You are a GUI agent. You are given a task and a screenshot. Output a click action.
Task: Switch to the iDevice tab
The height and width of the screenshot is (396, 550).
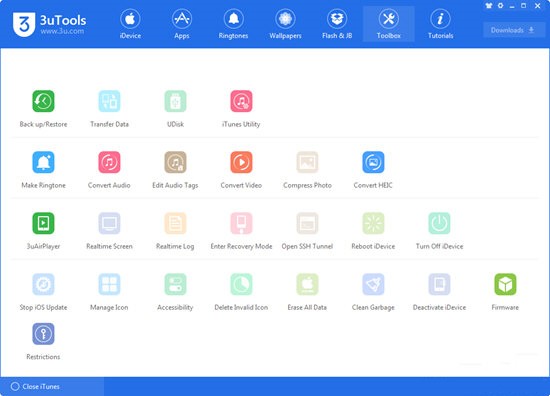pos(130,24)
